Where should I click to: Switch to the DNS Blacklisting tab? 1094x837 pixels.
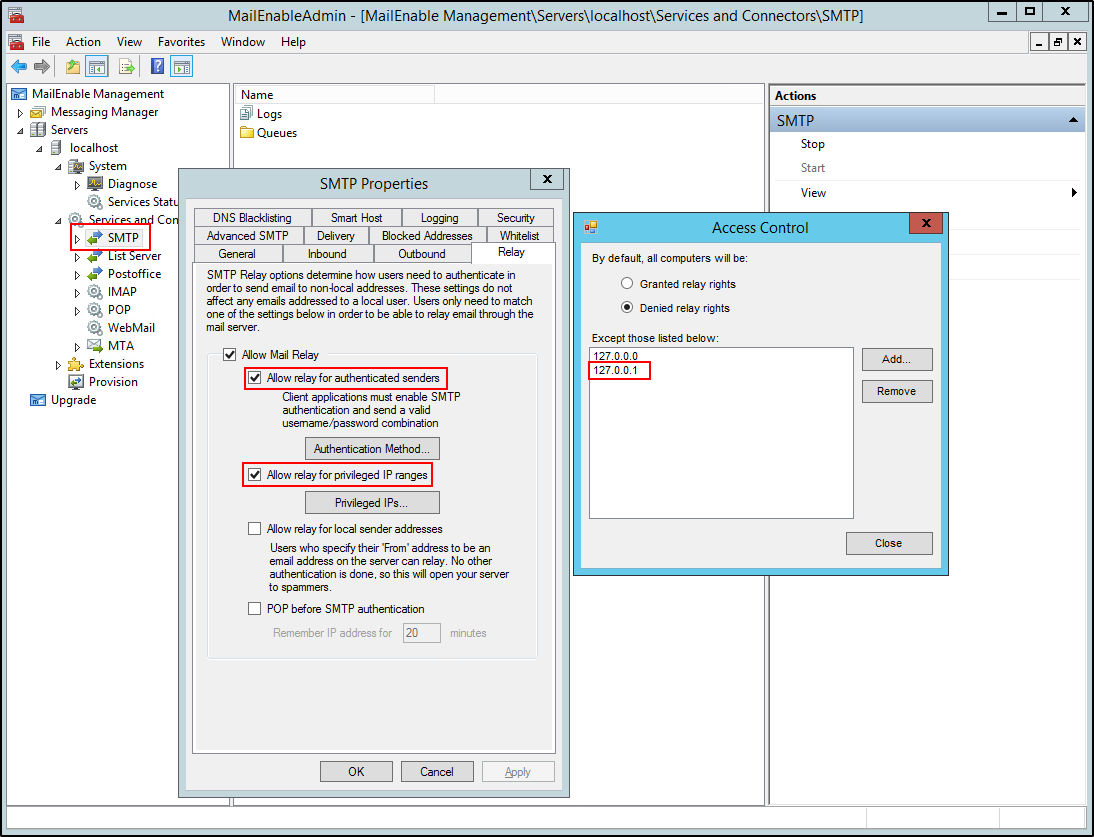251,218
